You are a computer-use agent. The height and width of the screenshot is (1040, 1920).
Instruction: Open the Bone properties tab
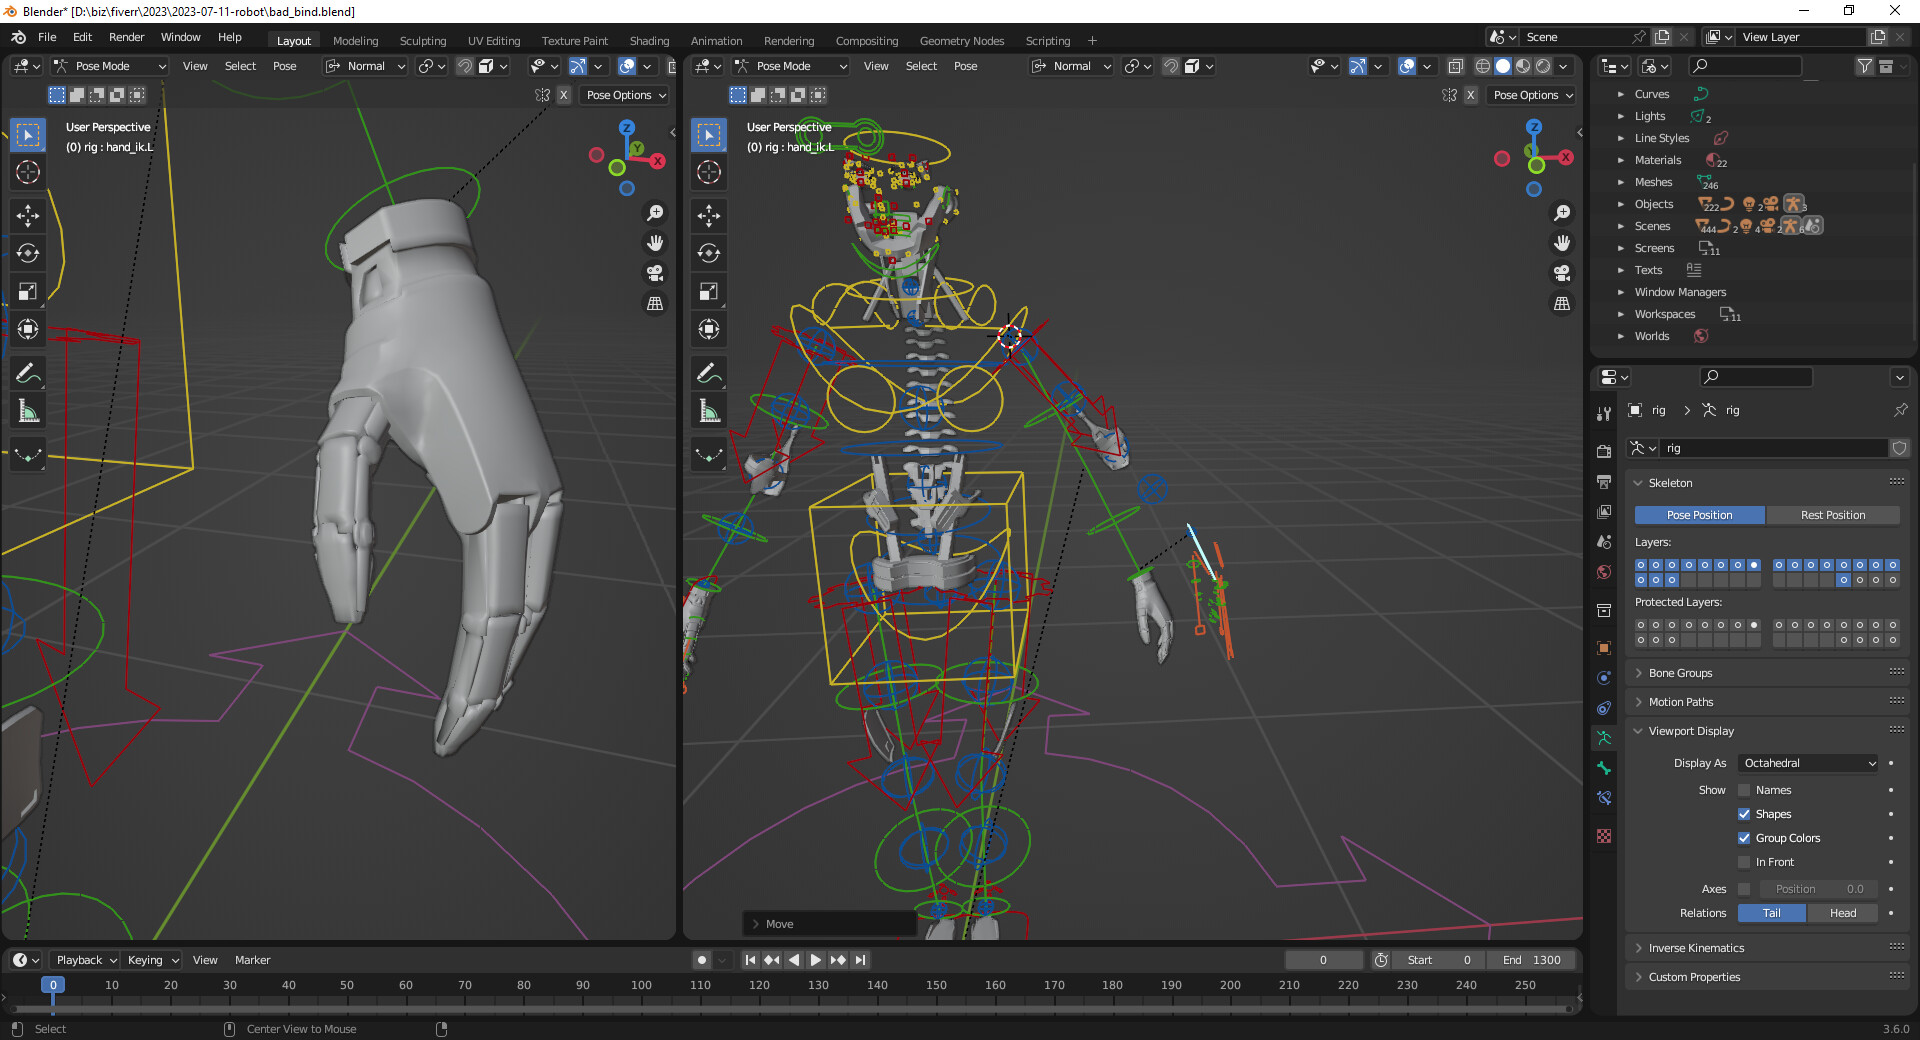click(x=1604, y=768)
